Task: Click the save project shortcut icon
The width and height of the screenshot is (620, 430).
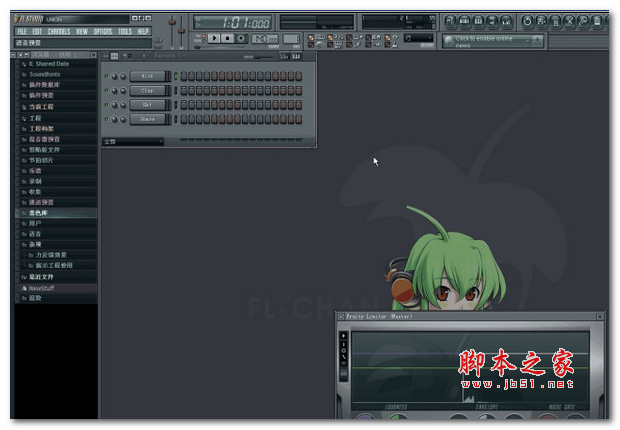Action: (541, 21)
